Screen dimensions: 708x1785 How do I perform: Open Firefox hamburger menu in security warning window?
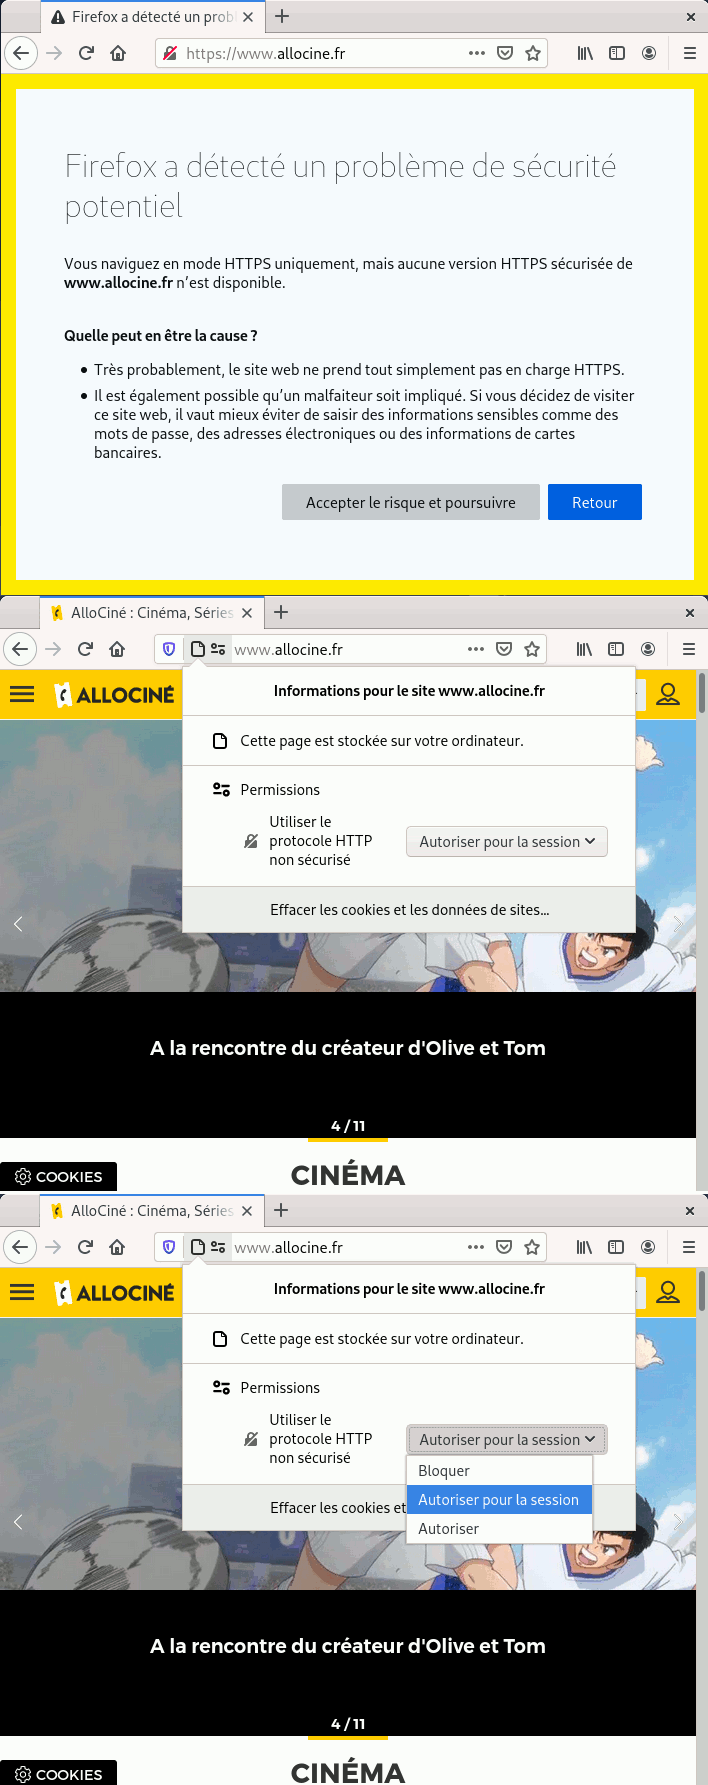689,53
